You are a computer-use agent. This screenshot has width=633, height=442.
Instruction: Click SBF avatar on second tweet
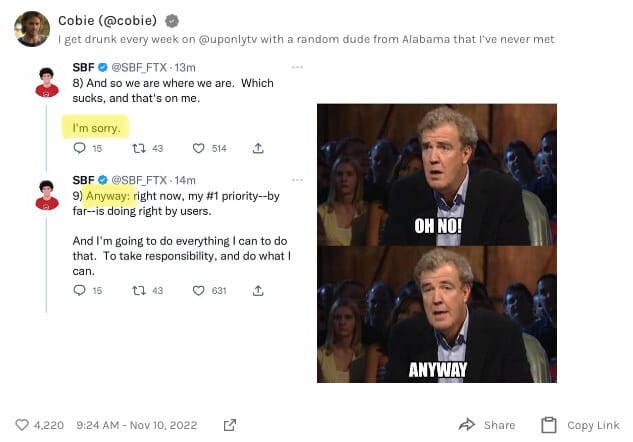(x=47, y=195)
